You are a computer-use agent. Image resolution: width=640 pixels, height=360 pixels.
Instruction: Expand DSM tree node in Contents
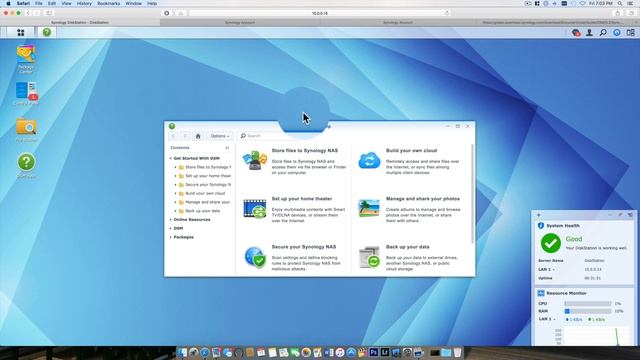171,229
